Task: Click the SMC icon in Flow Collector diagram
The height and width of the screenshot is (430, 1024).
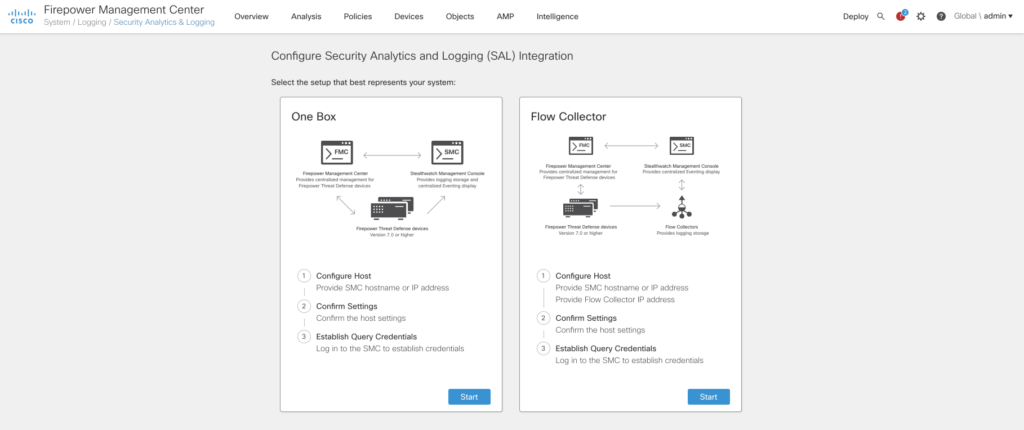Action: tap(682, 145)
